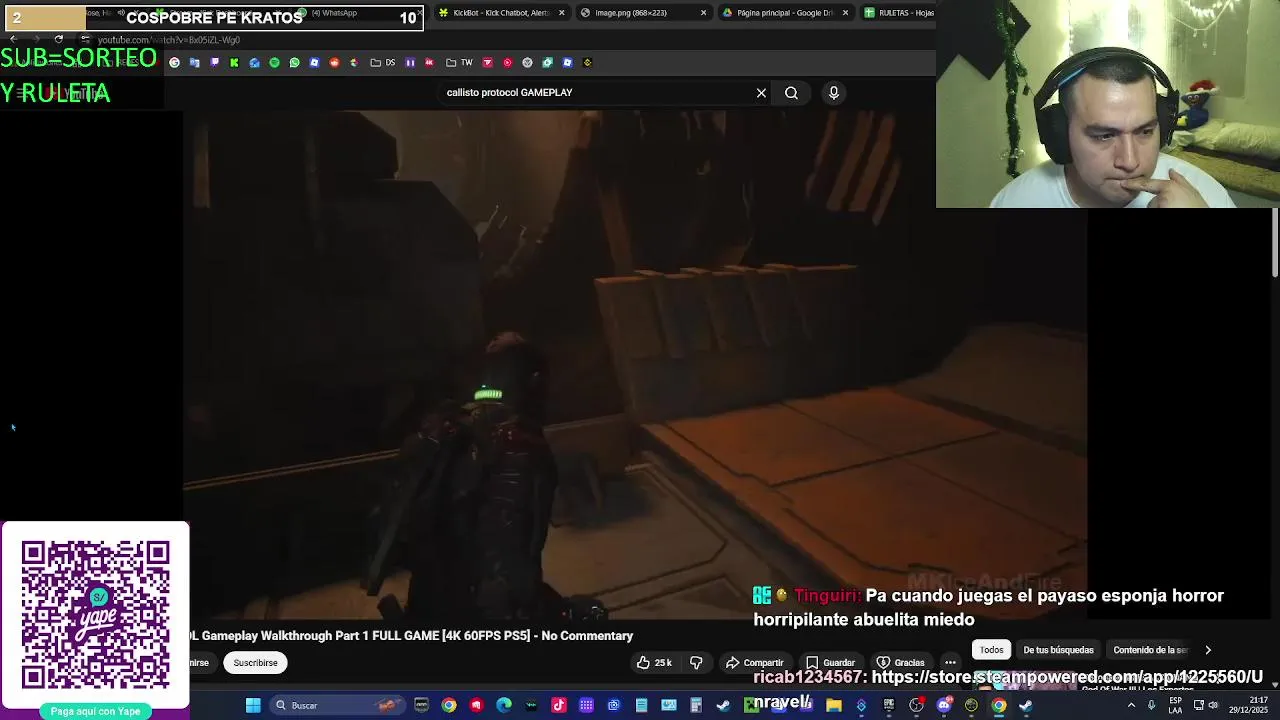Image resolution: width=1280 pixels, height=720 pixels.
Task: Click the Yape QR code image
Action: 95,615
